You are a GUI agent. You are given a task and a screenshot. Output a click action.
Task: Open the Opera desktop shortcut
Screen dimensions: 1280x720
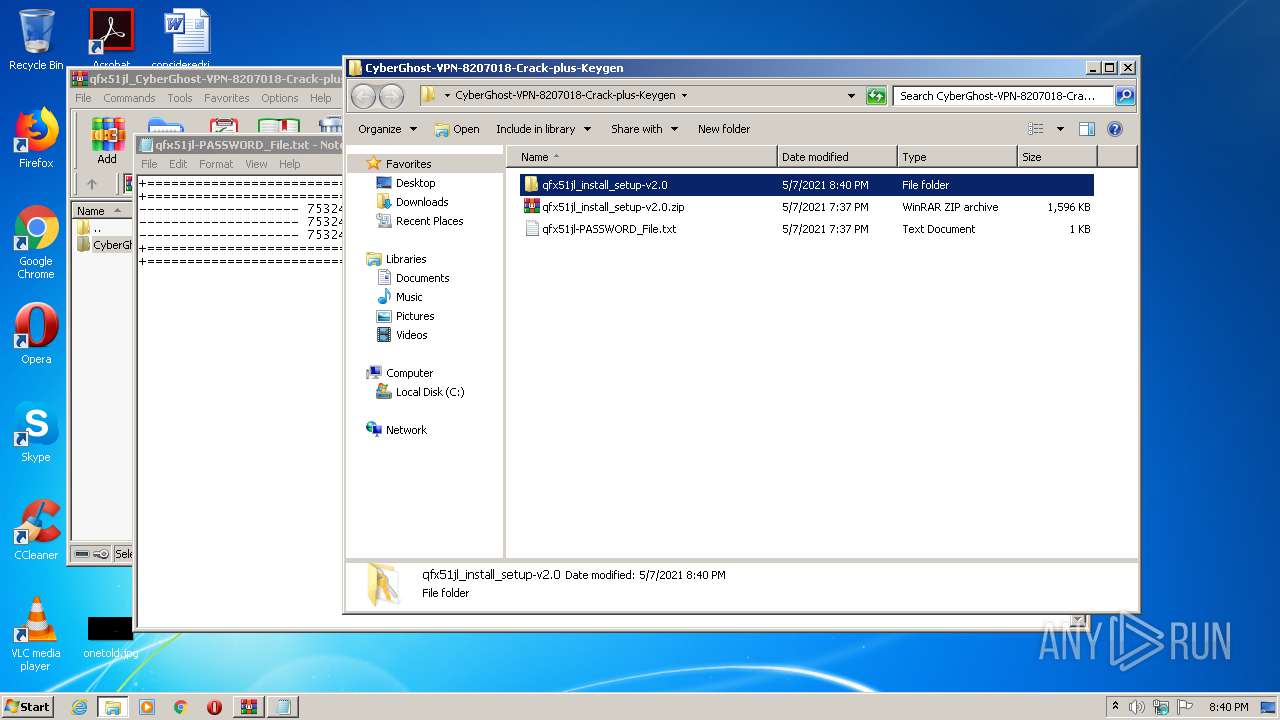(36, 334)
